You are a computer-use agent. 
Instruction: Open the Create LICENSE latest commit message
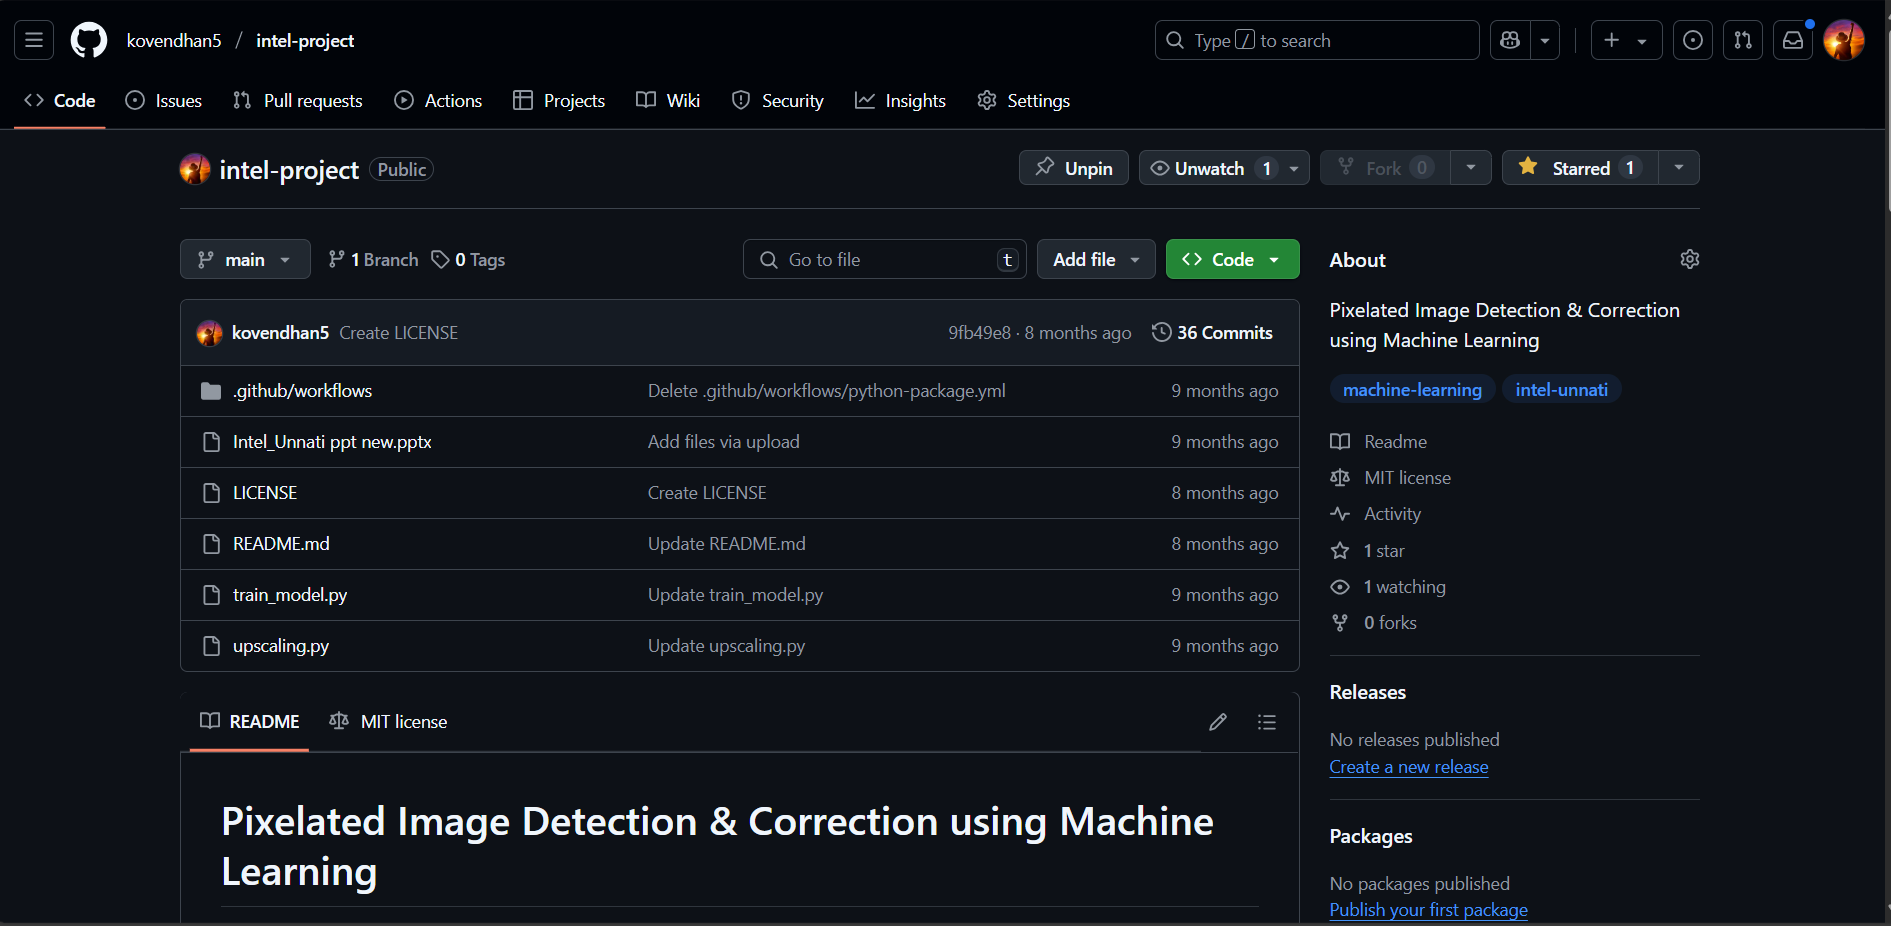point(398,333)
